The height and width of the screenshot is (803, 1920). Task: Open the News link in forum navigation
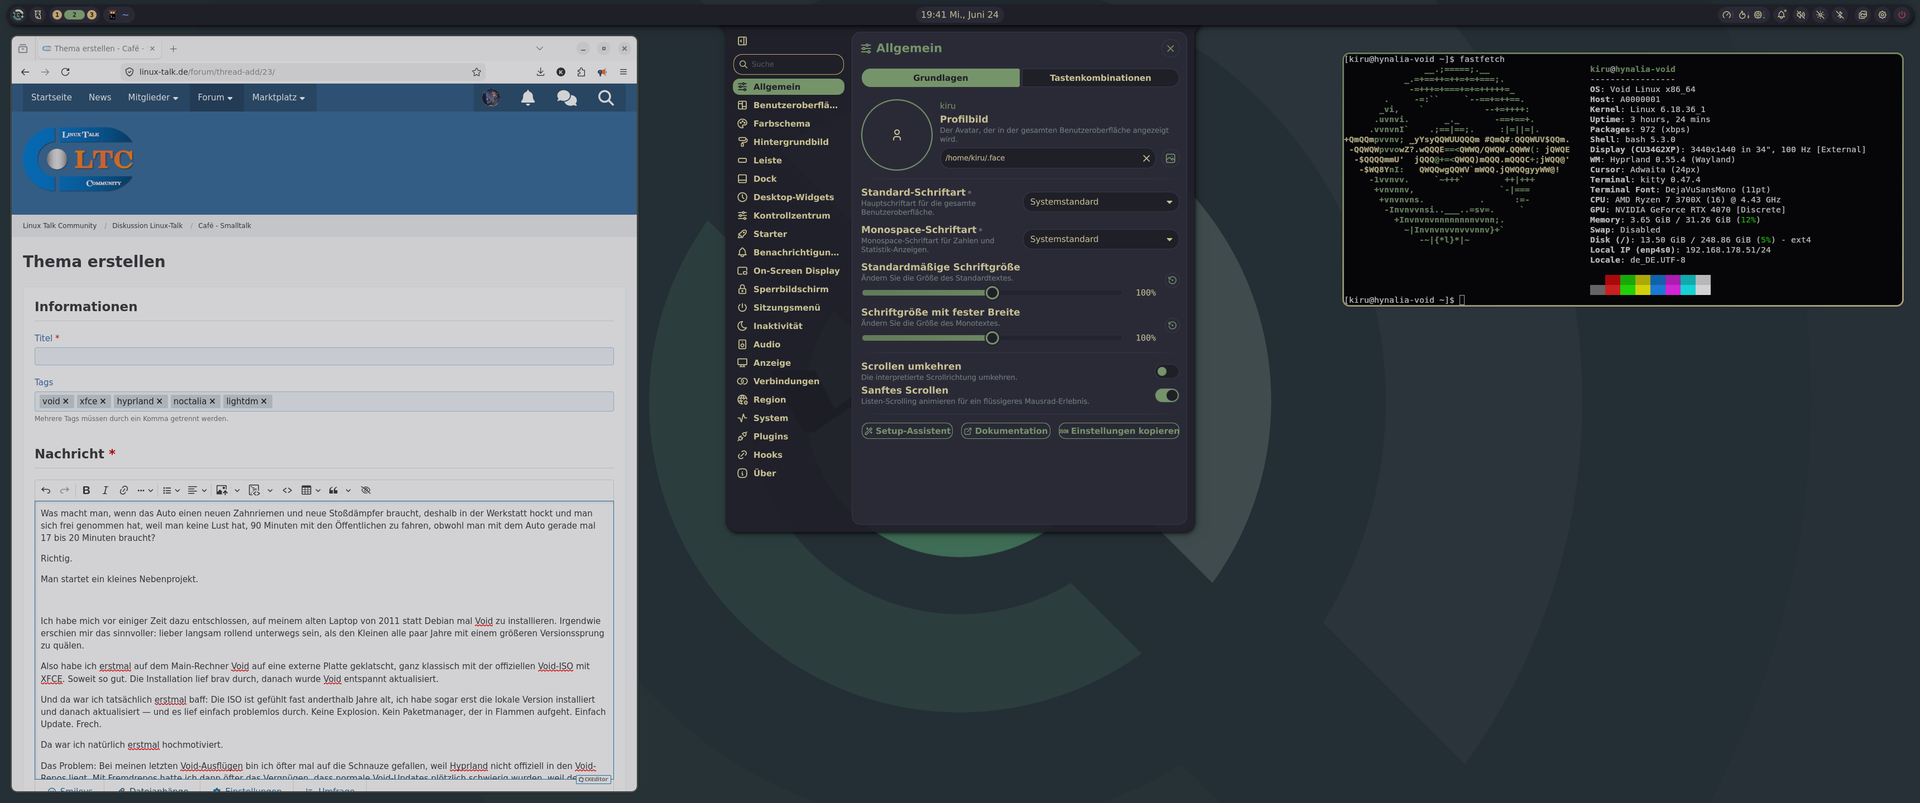tap(100, 98)
